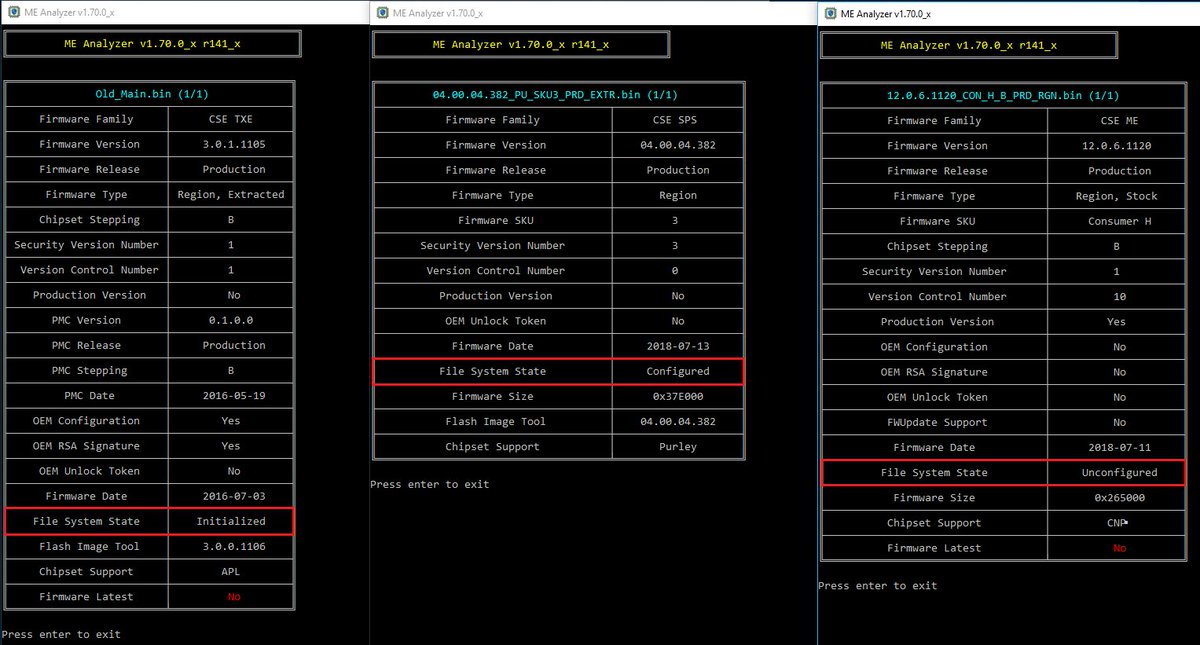Click the ME Analyzer title bar icon in the Old_Main.bin window
The width and height of the screenshot is (1200, 645).
click(x=12, y=11)
